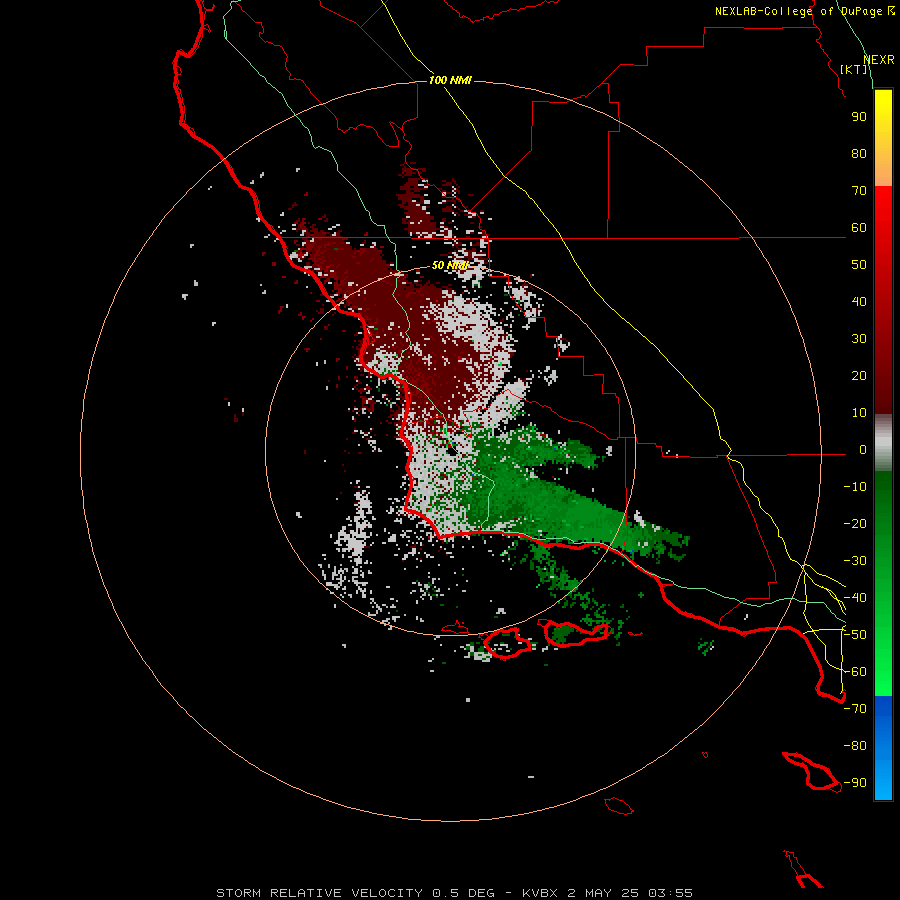Click the '100 NMI' range ring label
Image resolution: width=900 pixels, height=900 pixels.
click(x=450, y=80)
